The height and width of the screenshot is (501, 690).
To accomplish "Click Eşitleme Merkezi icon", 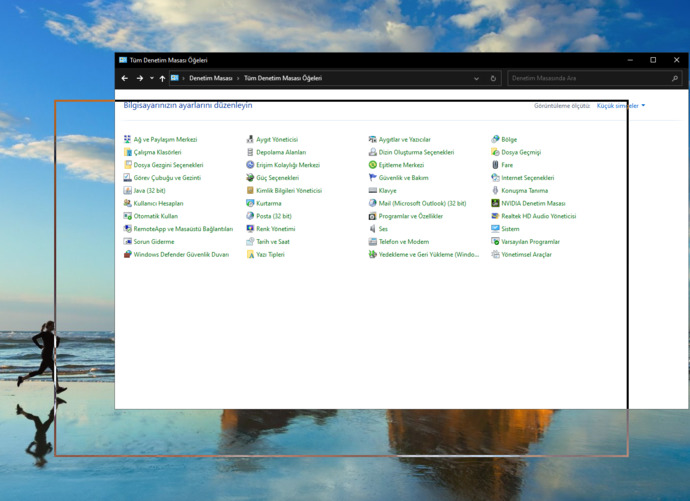I will point(372,165).
